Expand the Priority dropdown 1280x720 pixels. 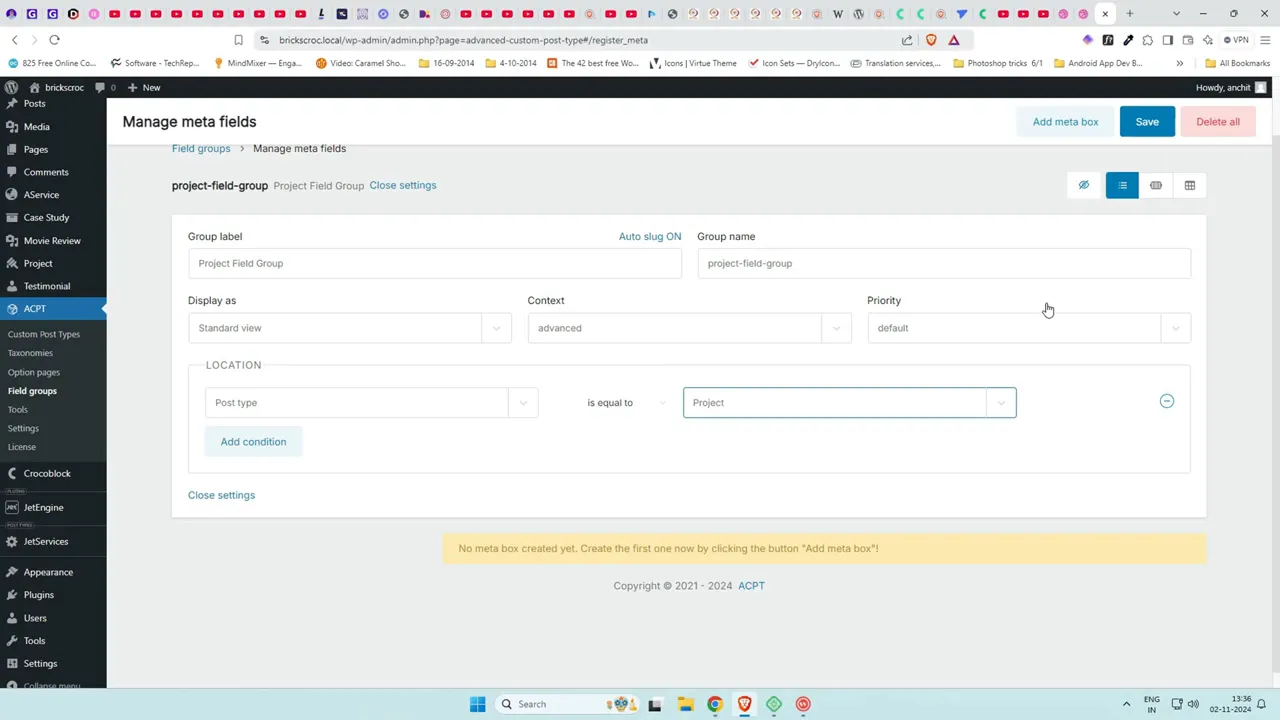tap(1028, 328)
